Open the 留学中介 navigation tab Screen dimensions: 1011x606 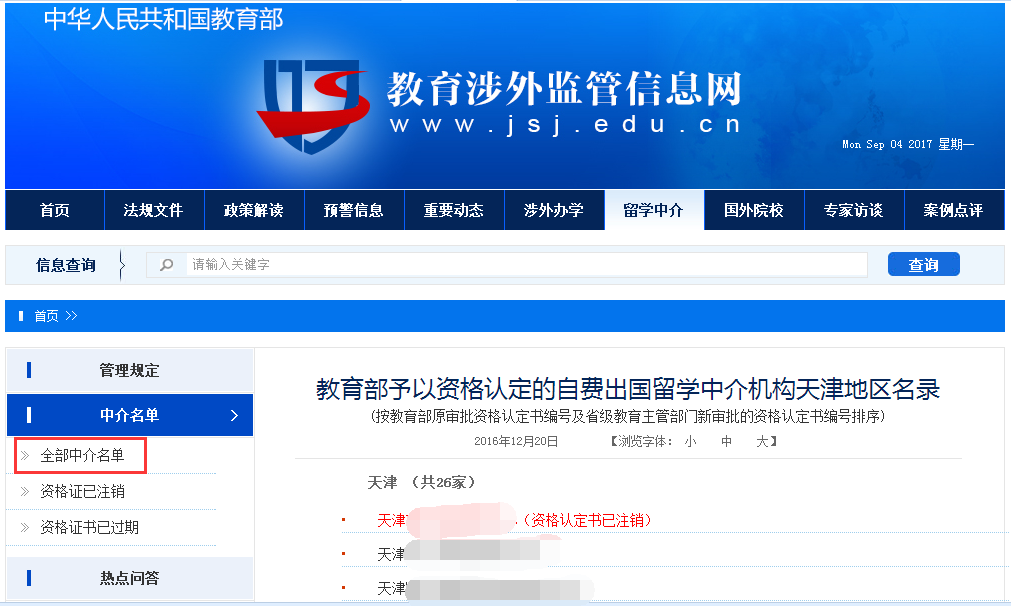point(653,210)
